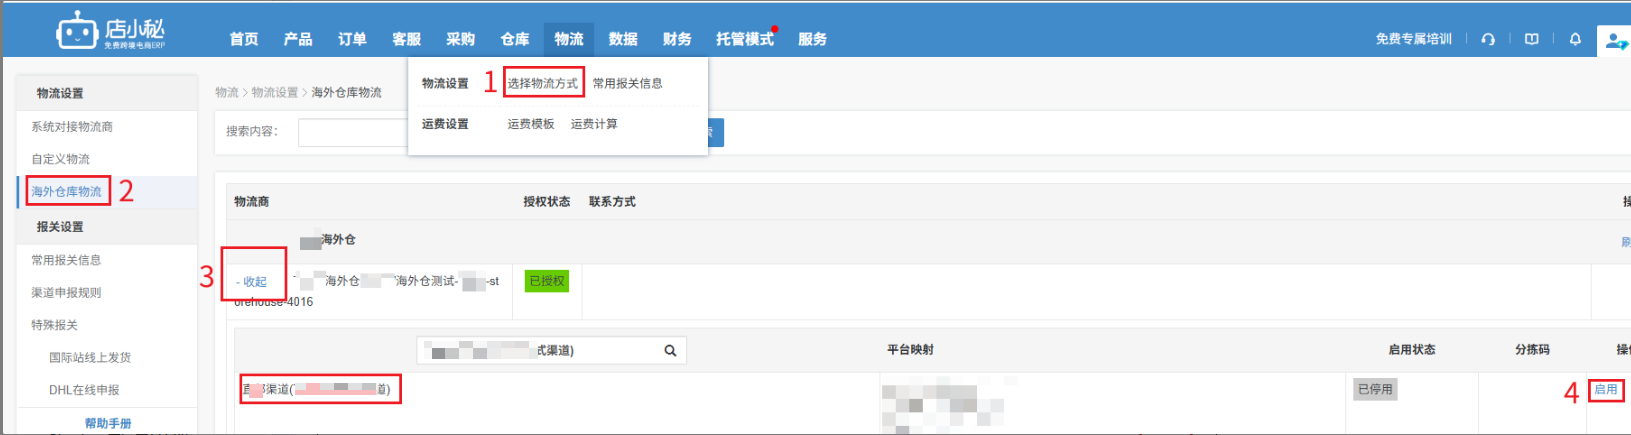
Task: Select 运费计算 menu entry
Action: 594,124
